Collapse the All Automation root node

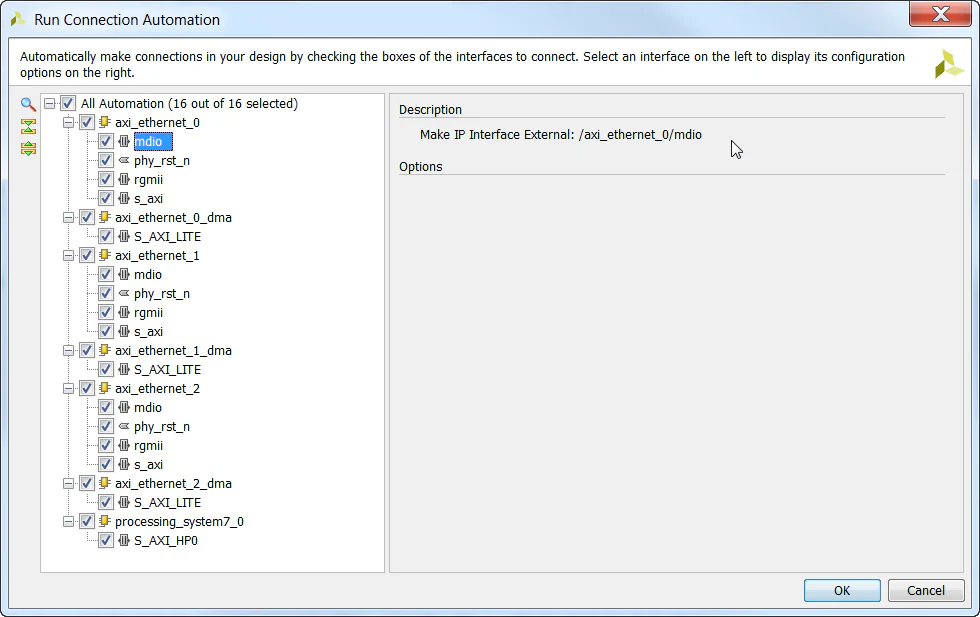pos(49,103)
